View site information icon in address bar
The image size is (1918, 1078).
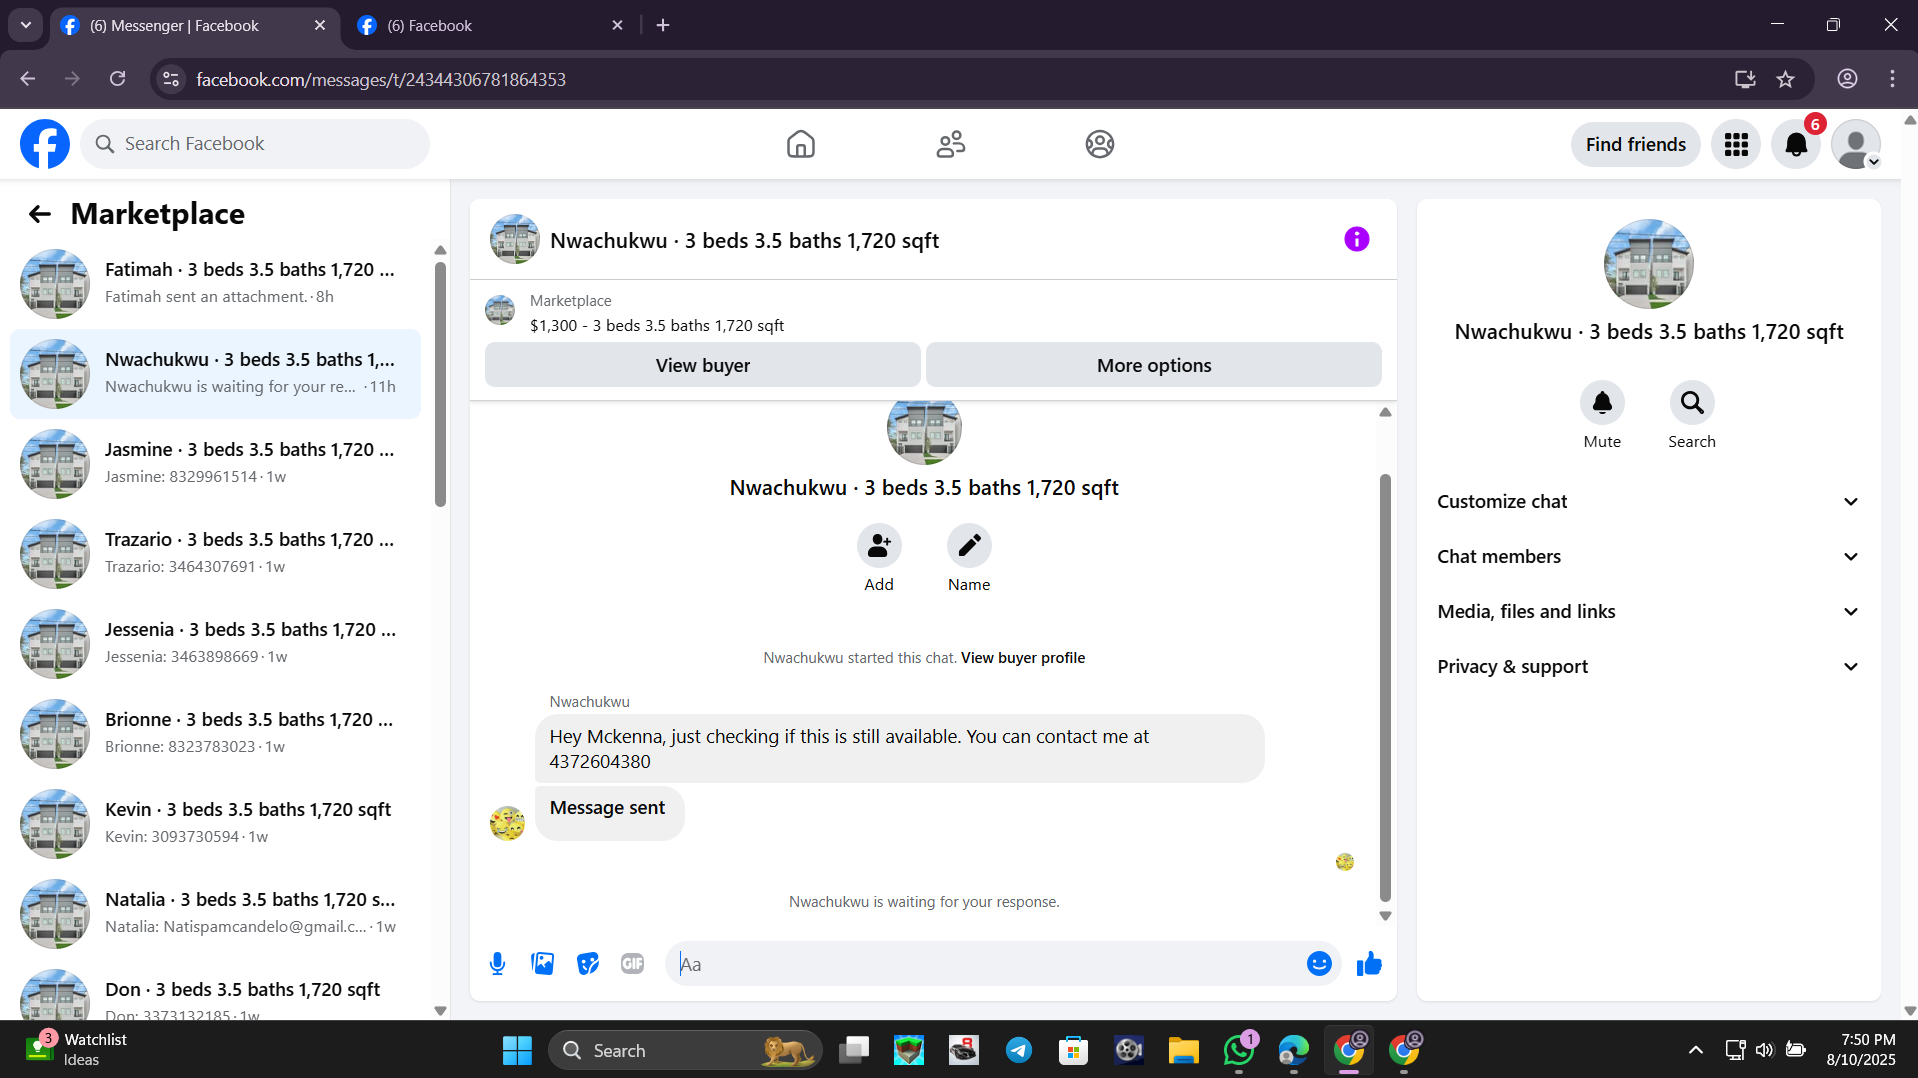(x=172, y=79)
